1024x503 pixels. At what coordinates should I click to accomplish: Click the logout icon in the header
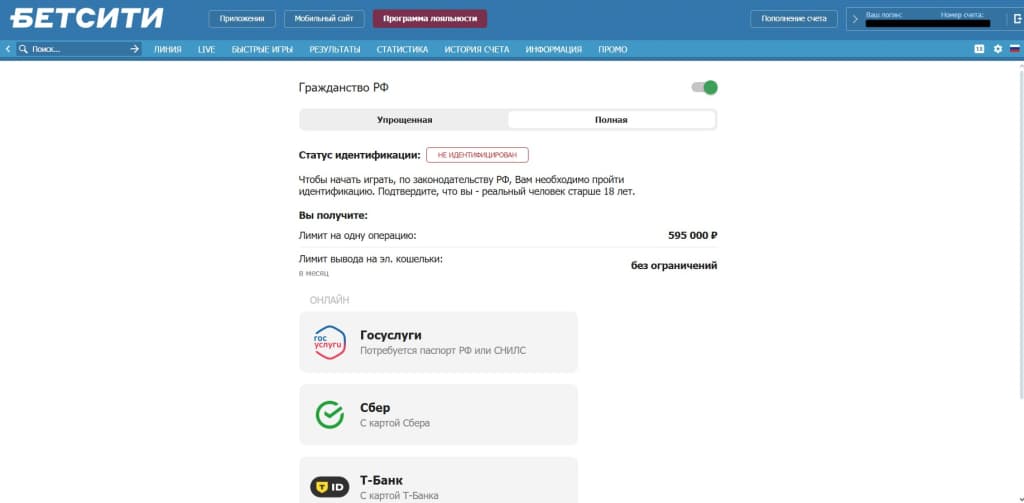1017,19
